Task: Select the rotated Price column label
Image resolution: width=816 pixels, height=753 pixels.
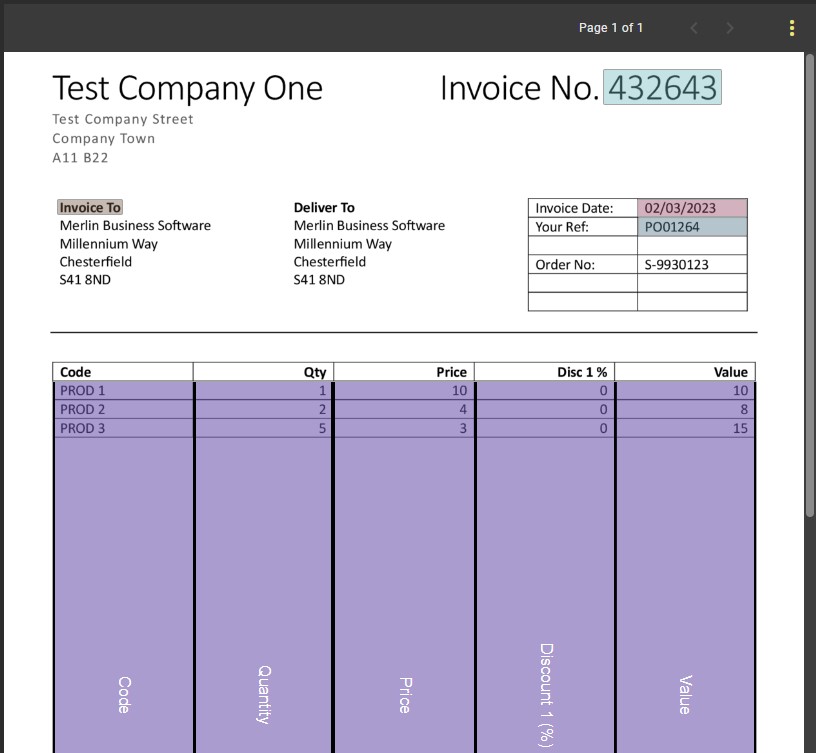Action: (405, 694)
